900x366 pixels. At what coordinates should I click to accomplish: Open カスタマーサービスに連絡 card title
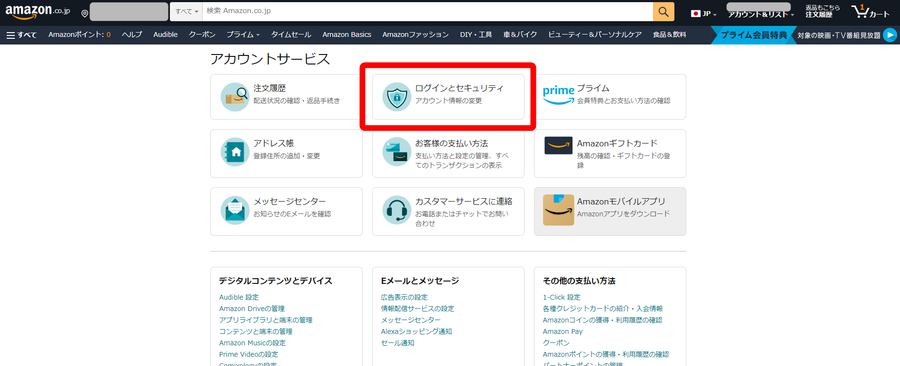tap(464, 202)
